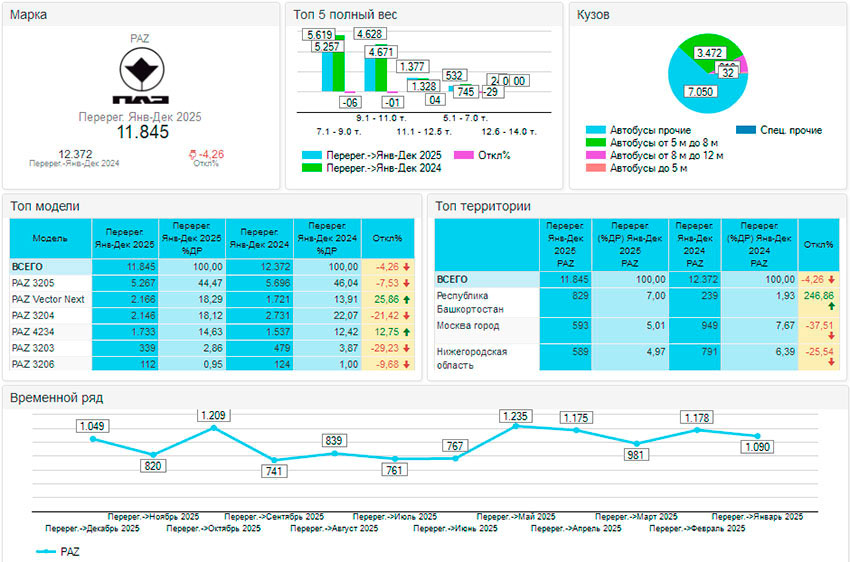Select the Нижегородская область territory row
Viewport: 850px width, 562px height.
coord(471,358)
